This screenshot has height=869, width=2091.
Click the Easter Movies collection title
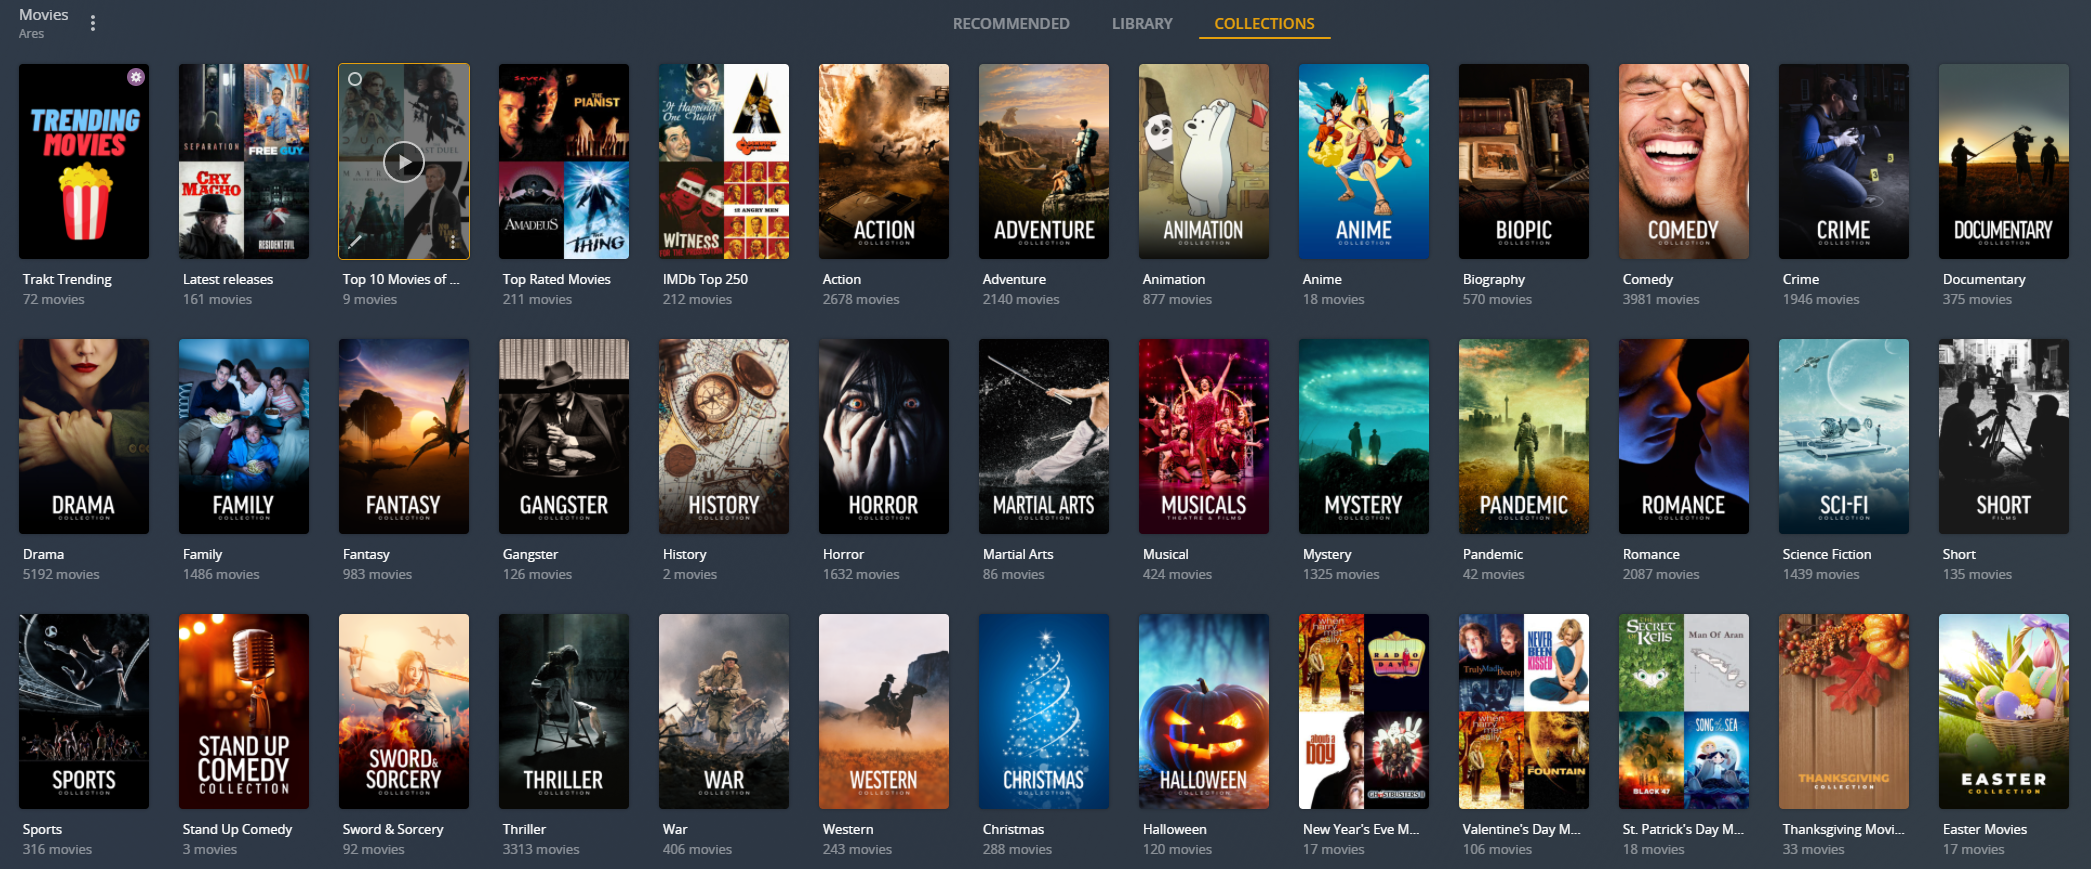pyautogui.click(x=1984, y=829)
